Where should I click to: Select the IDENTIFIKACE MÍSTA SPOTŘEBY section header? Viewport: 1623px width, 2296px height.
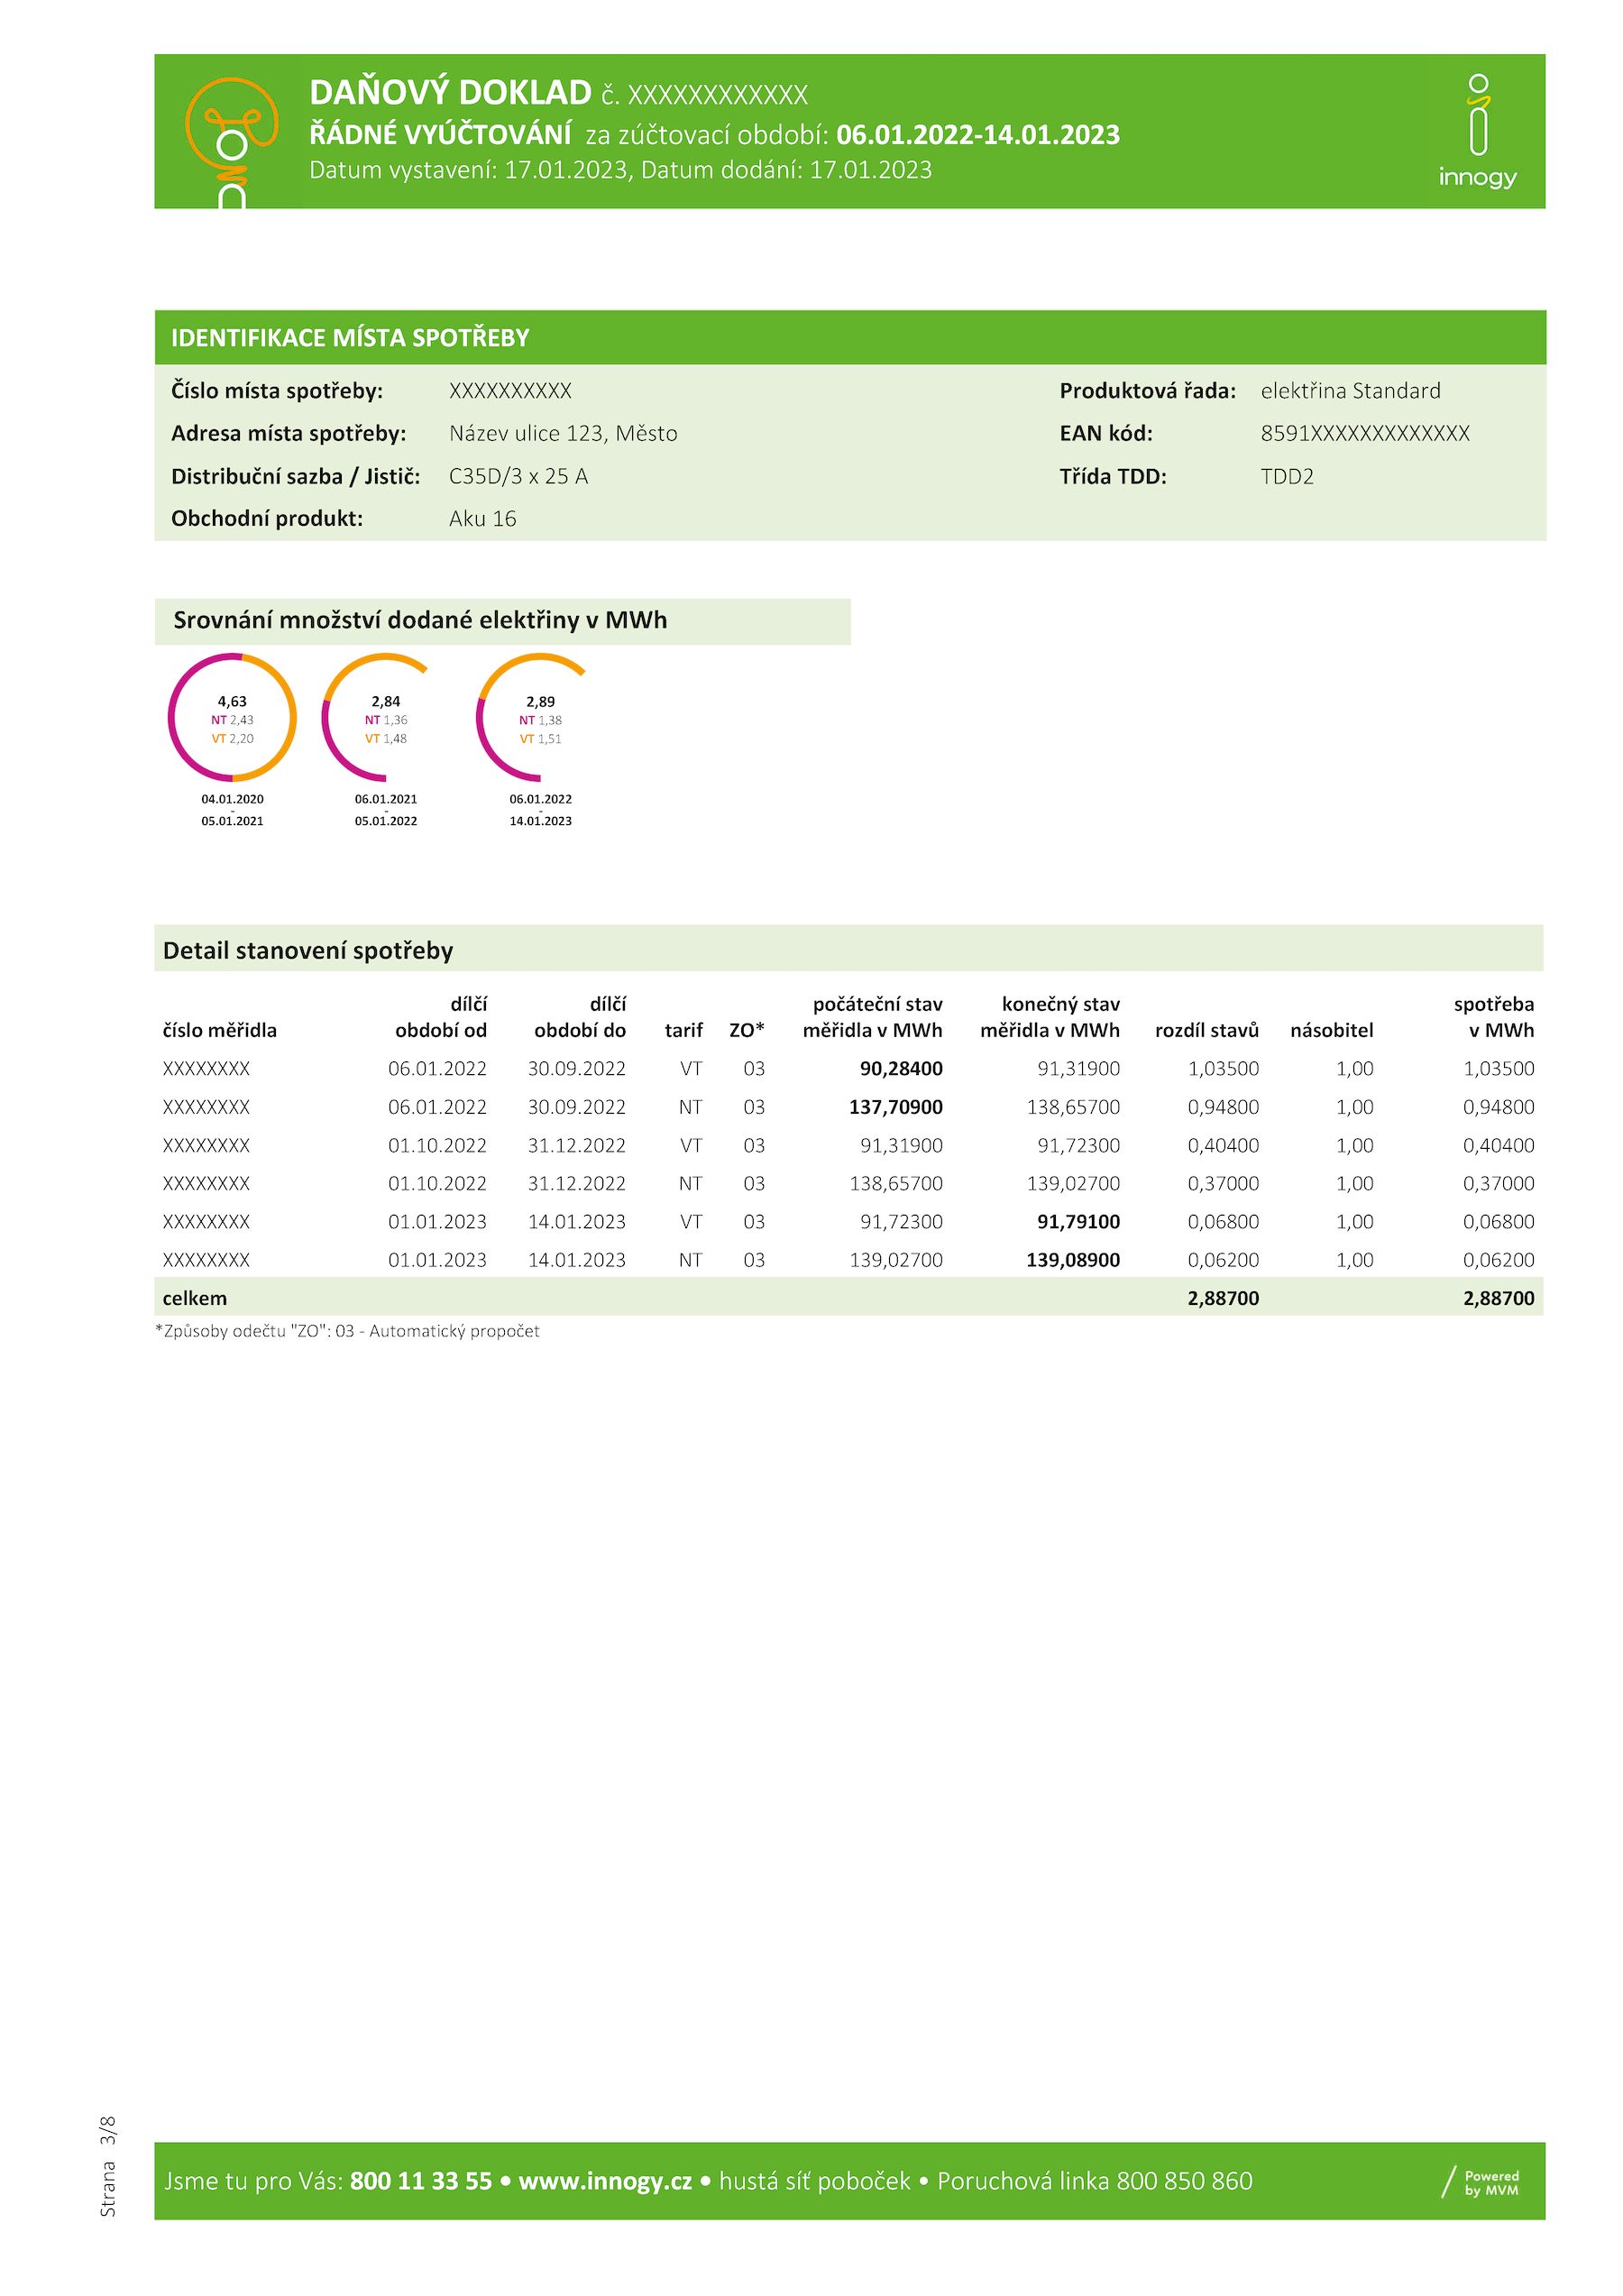350,338
